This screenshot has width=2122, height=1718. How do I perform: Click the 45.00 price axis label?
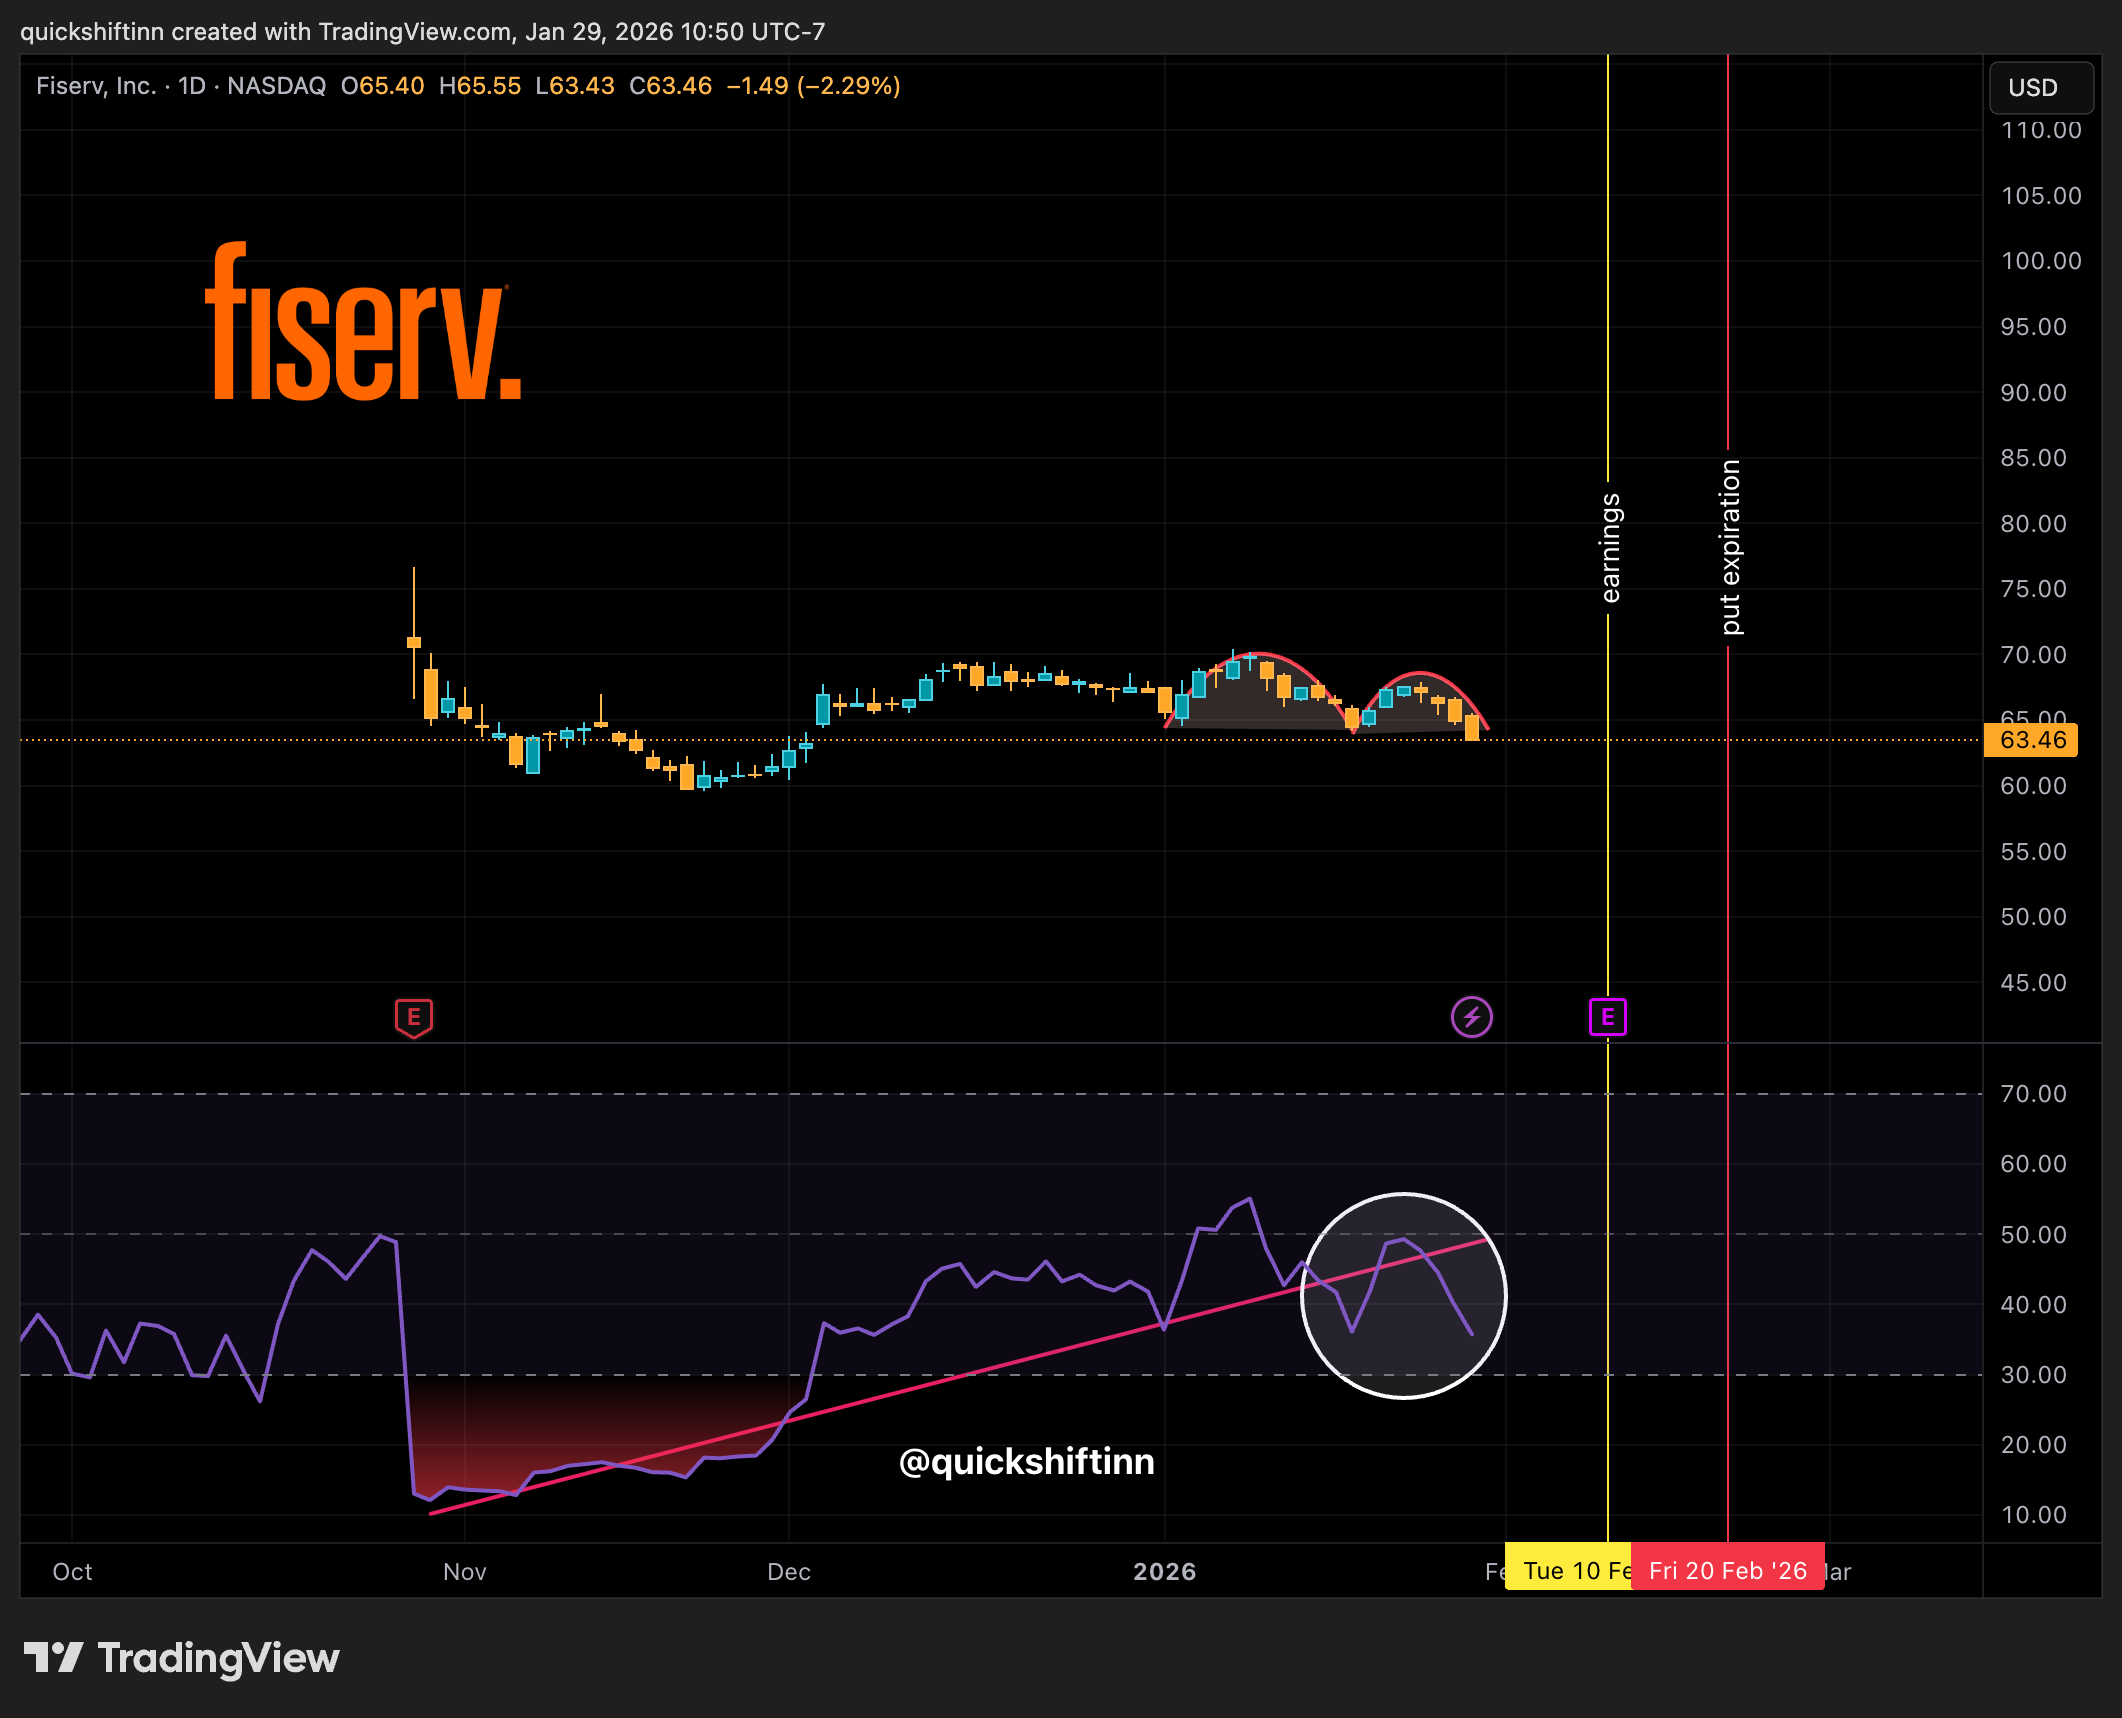point(2033,983)
